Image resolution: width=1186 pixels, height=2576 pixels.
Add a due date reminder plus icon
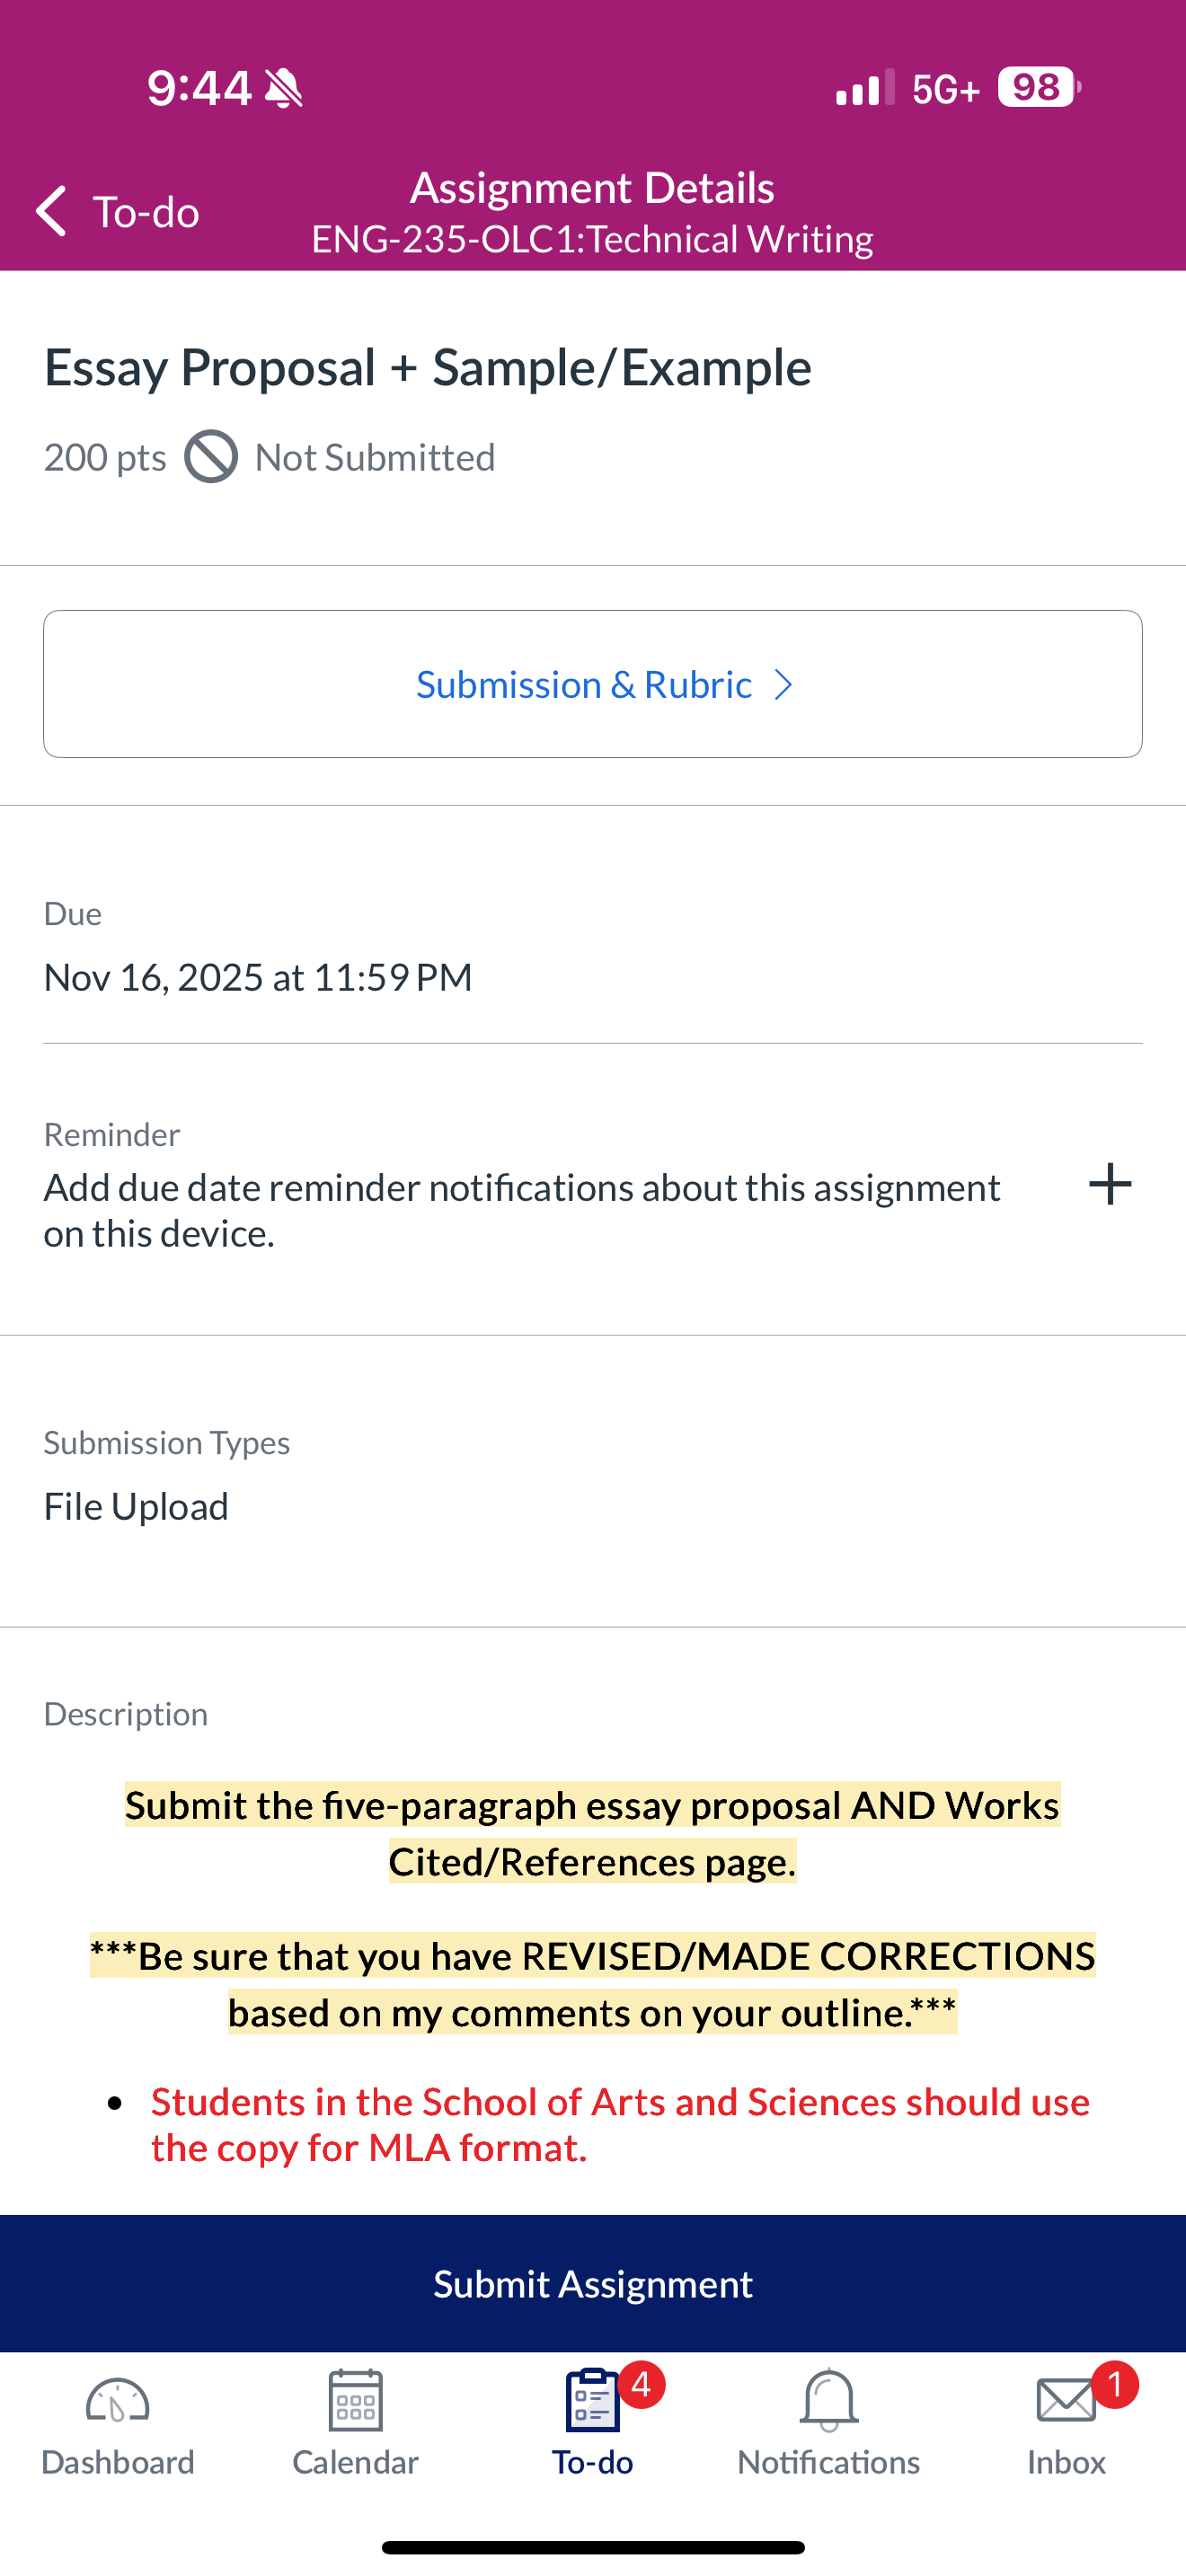coord(1110,1185)
